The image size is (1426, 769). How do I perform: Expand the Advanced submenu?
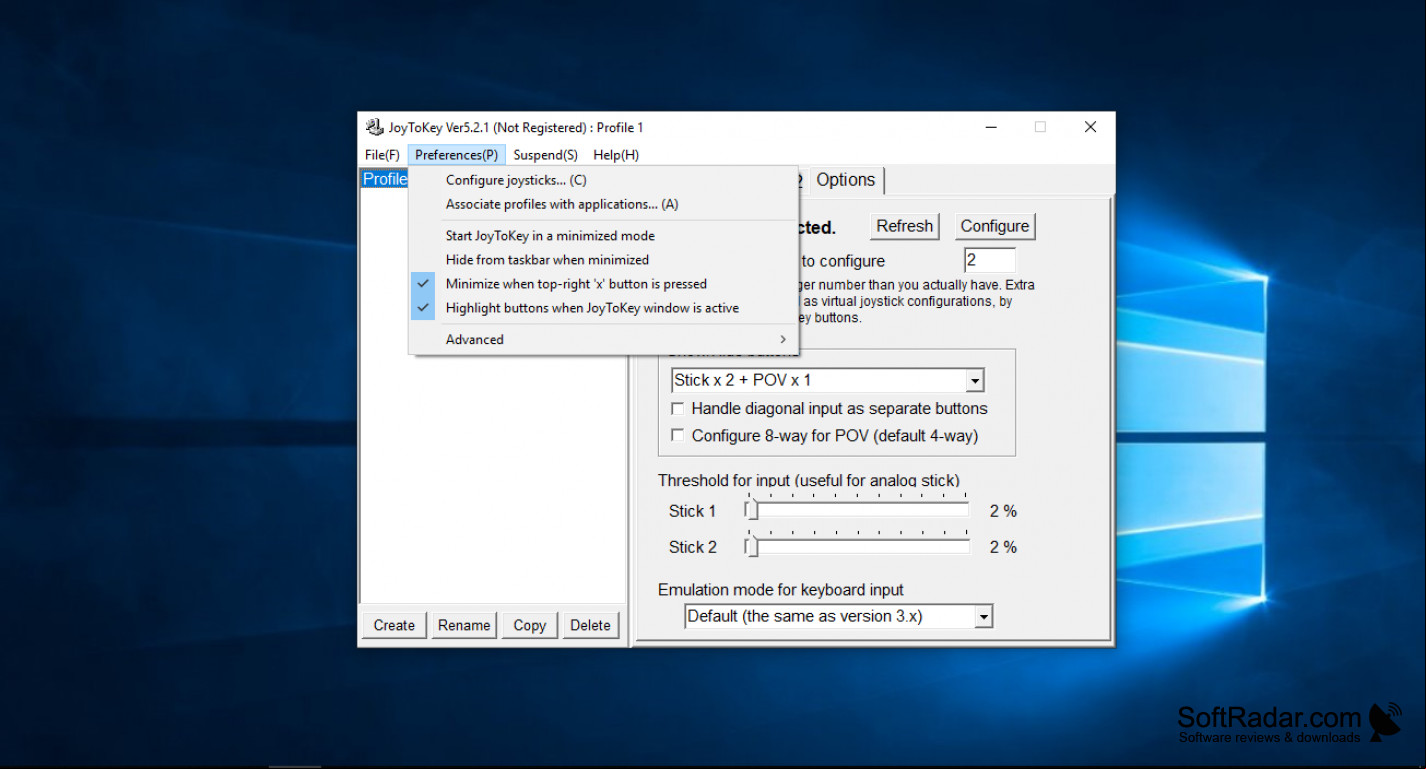[x=603, y=340]
